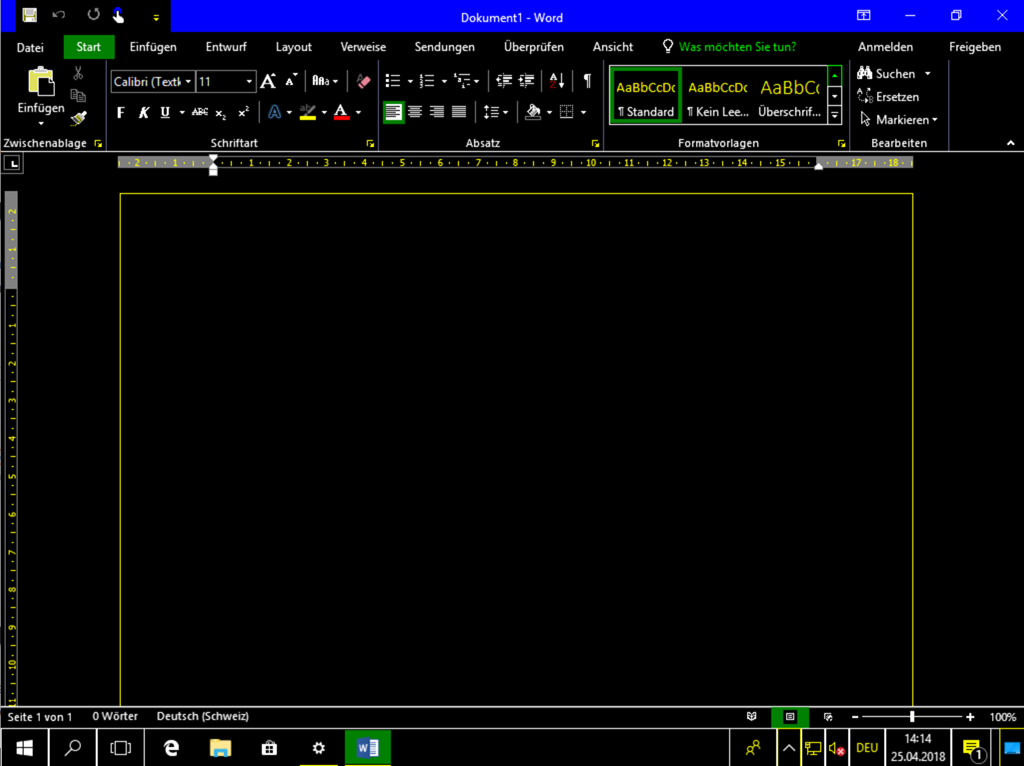
Task: Open the font name dropdown showing Calibri
Action: 153,82
